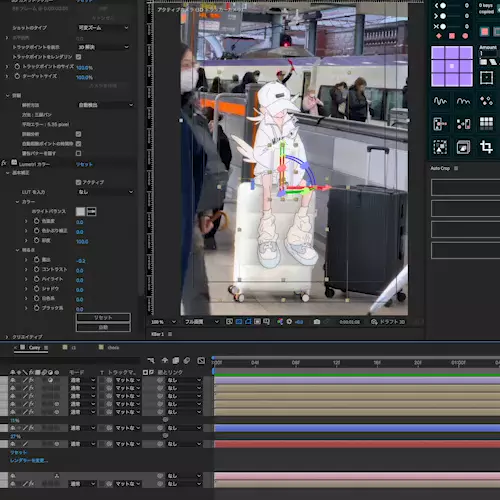Switch to the Carry composition tab
This screenshot has height=500, width=500.
tap(35, 347)
